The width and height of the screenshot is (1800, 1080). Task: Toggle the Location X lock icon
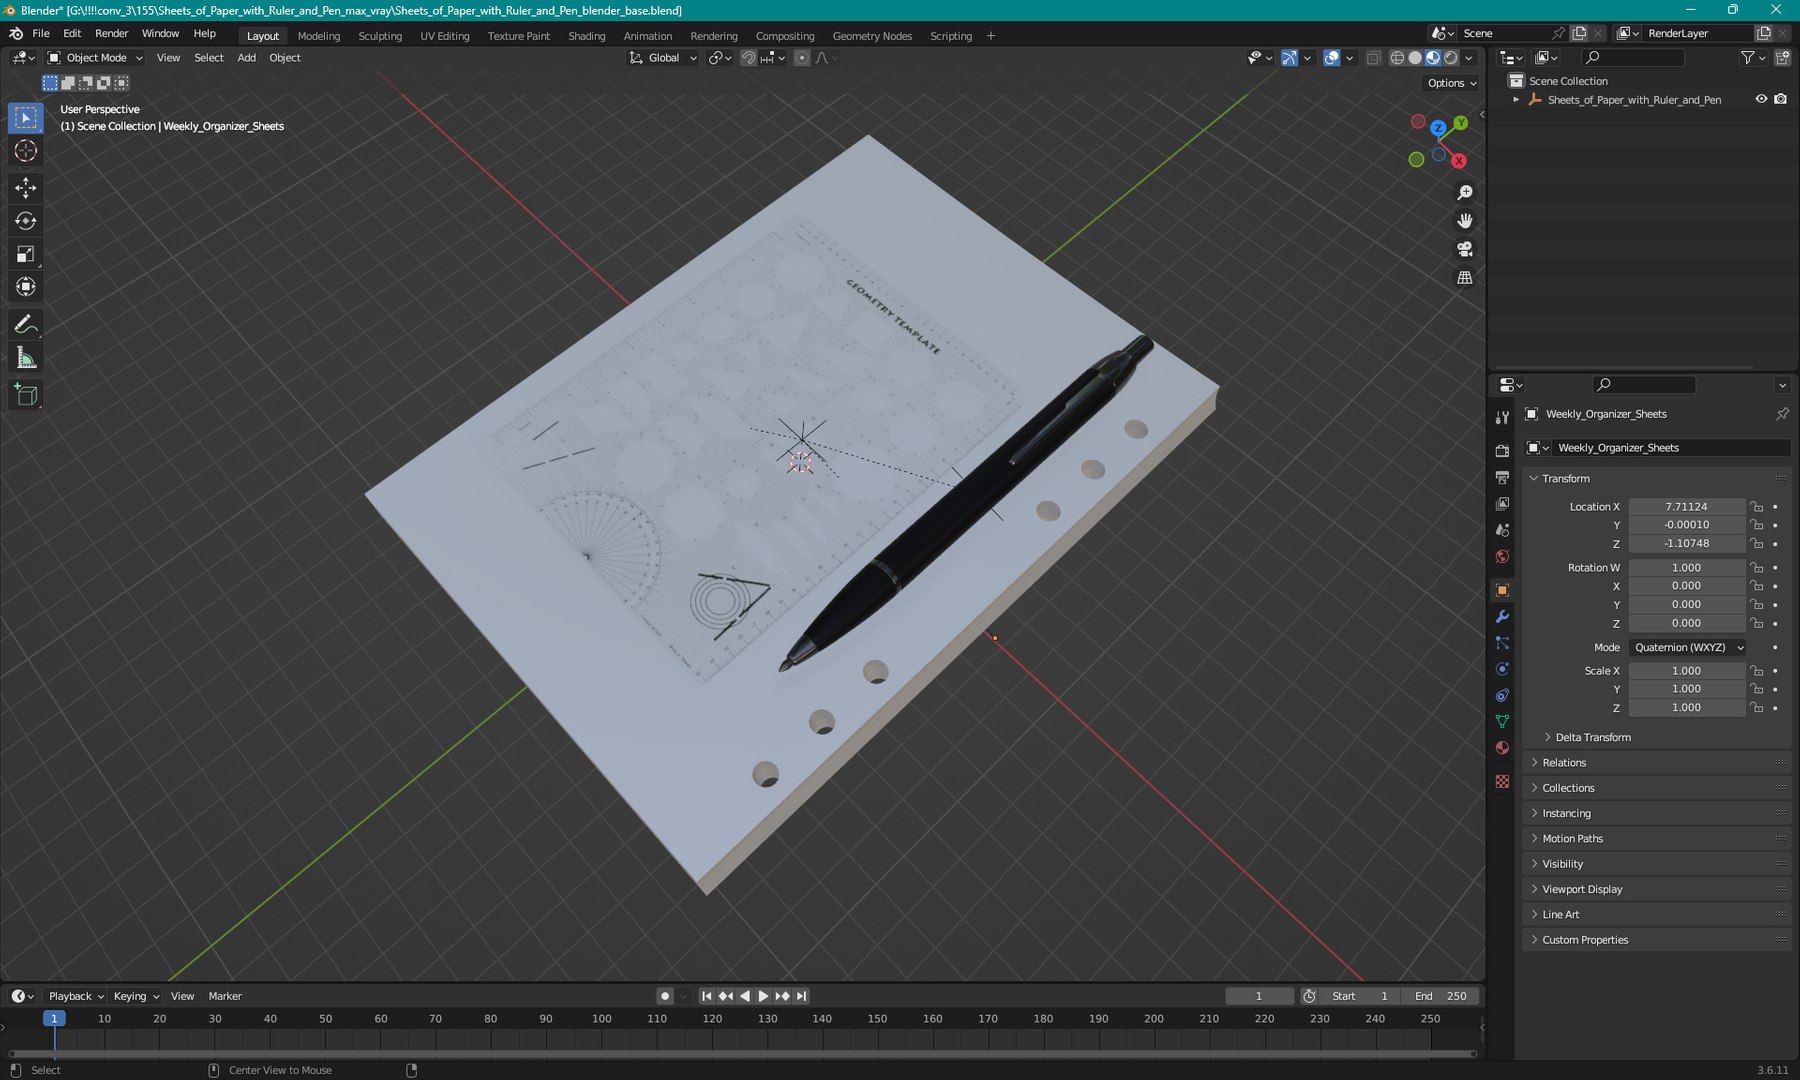pos(1757,507)
